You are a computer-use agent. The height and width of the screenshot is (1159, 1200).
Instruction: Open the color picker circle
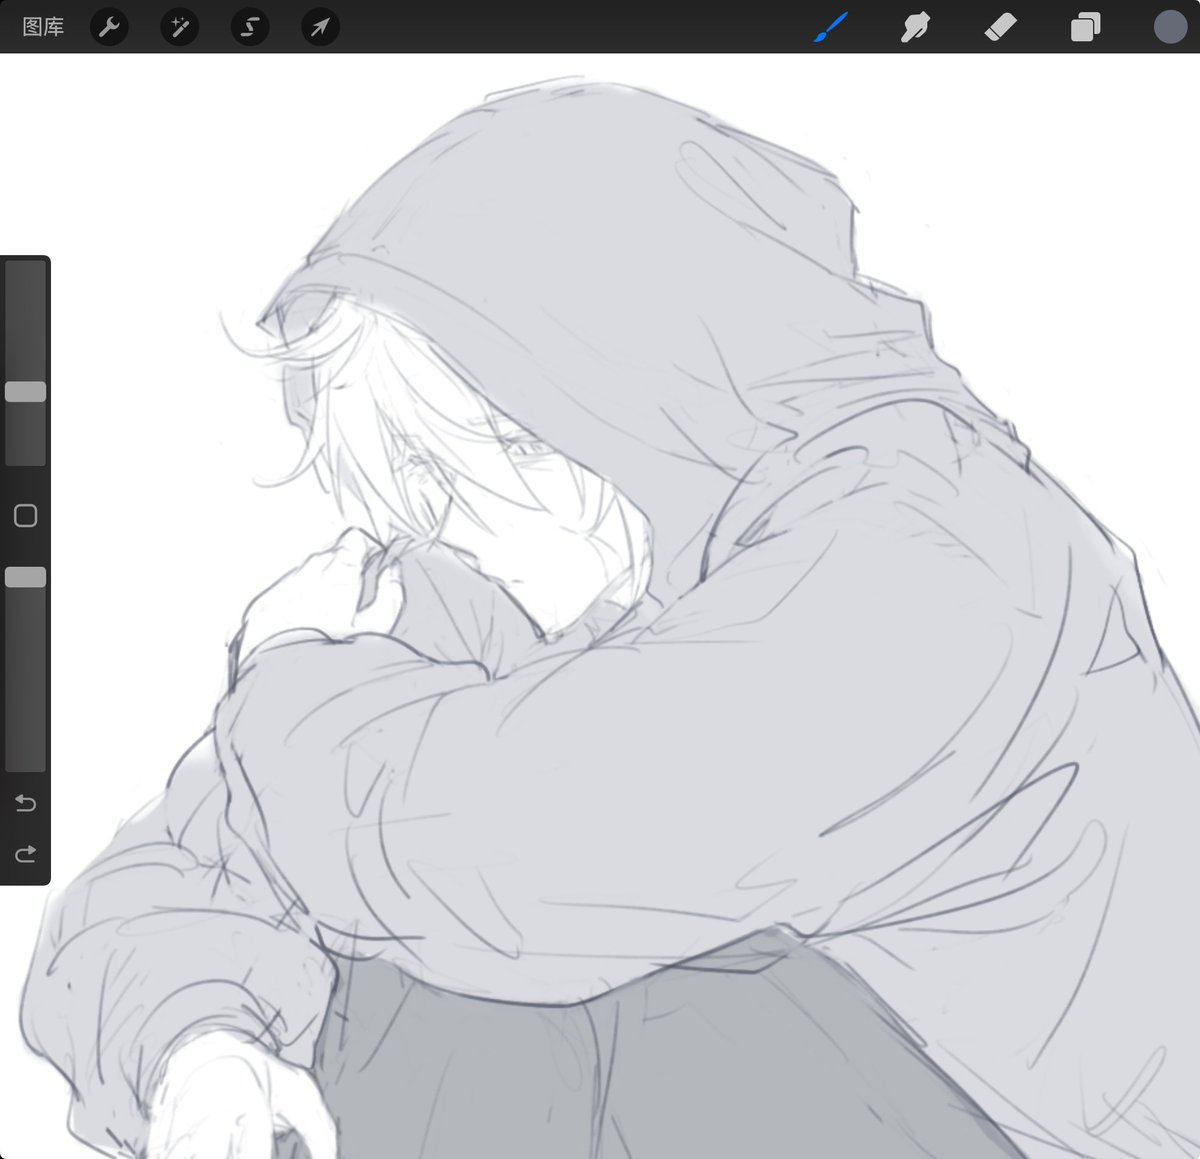pos(1170,27)
